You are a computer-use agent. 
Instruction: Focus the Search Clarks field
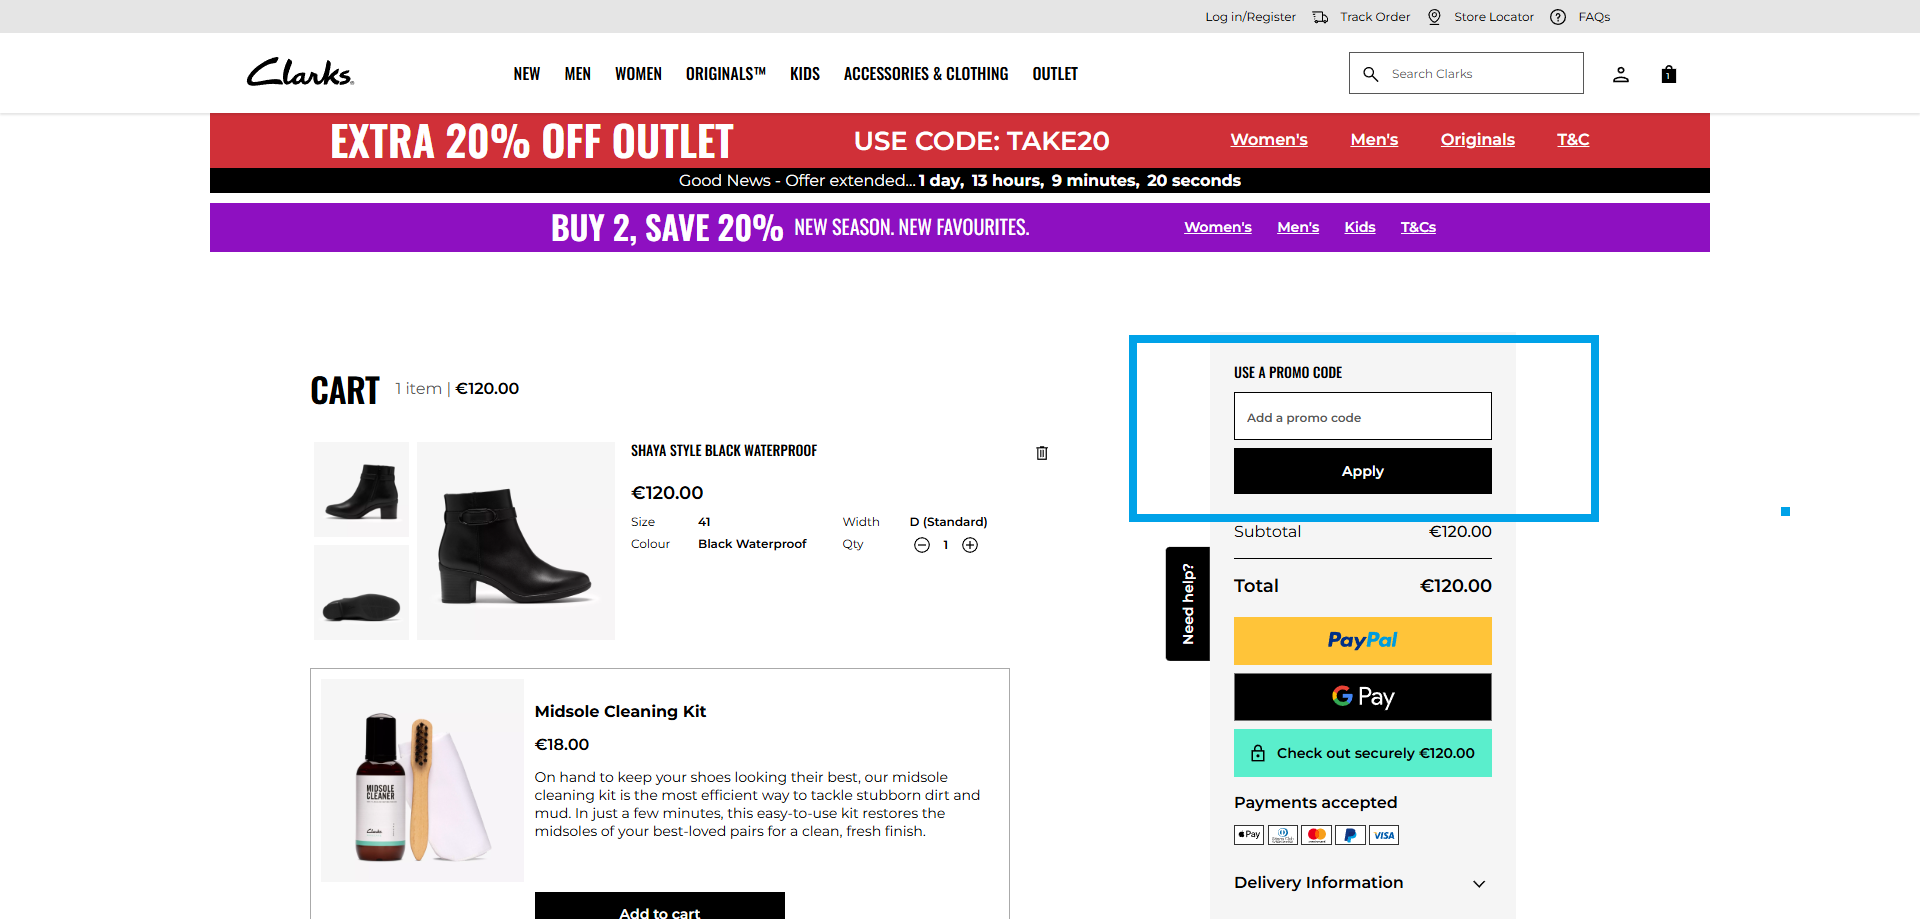click(1466, 73)
